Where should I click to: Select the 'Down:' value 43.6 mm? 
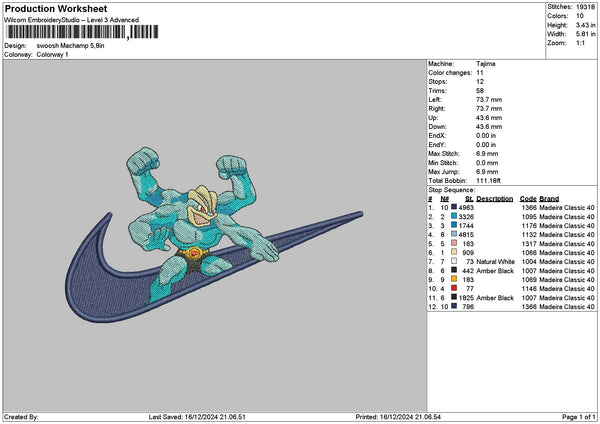click(x=489, y=127)
